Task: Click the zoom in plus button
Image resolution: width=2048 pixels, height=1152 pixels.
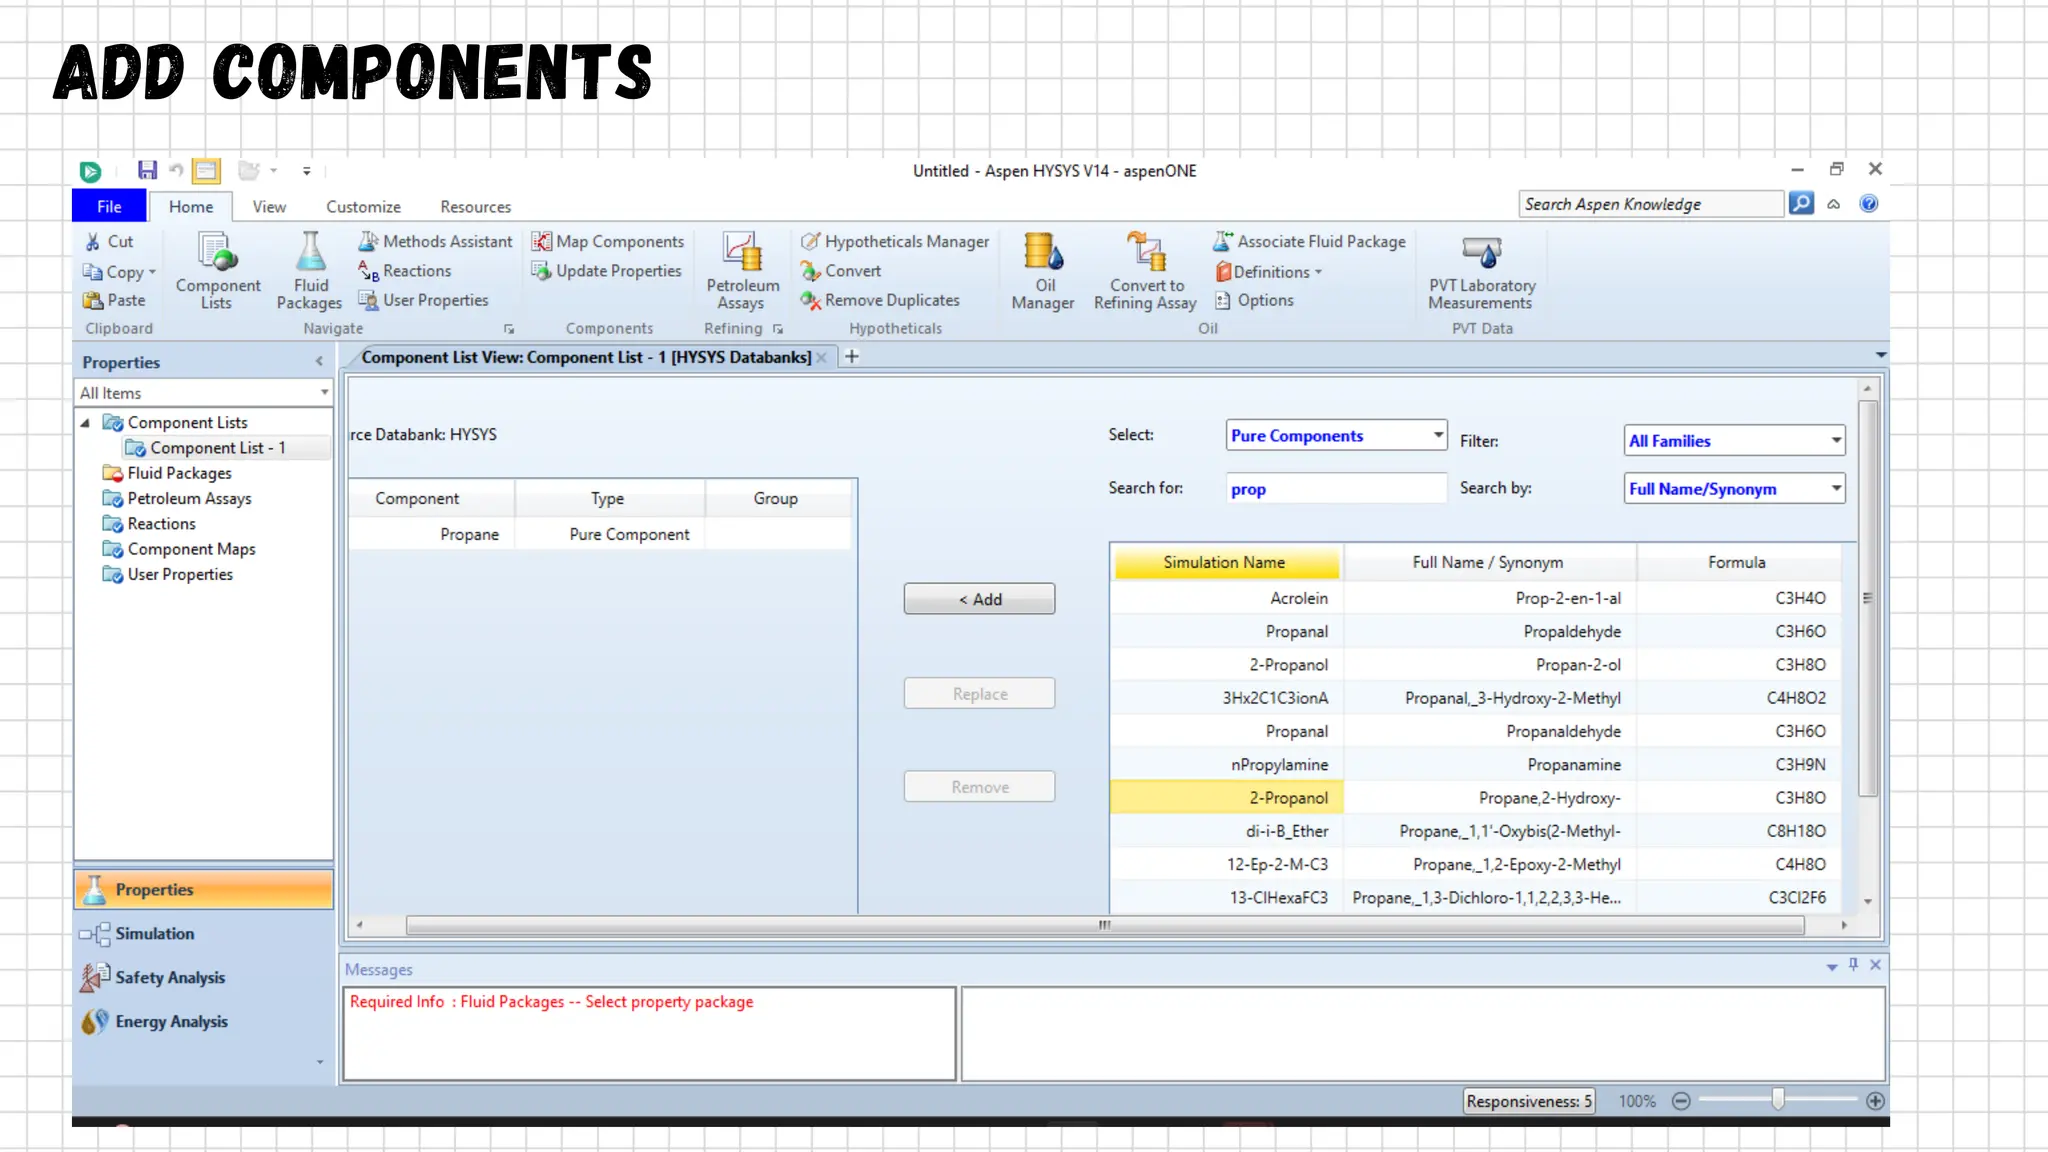Action: [1875, 1101]
